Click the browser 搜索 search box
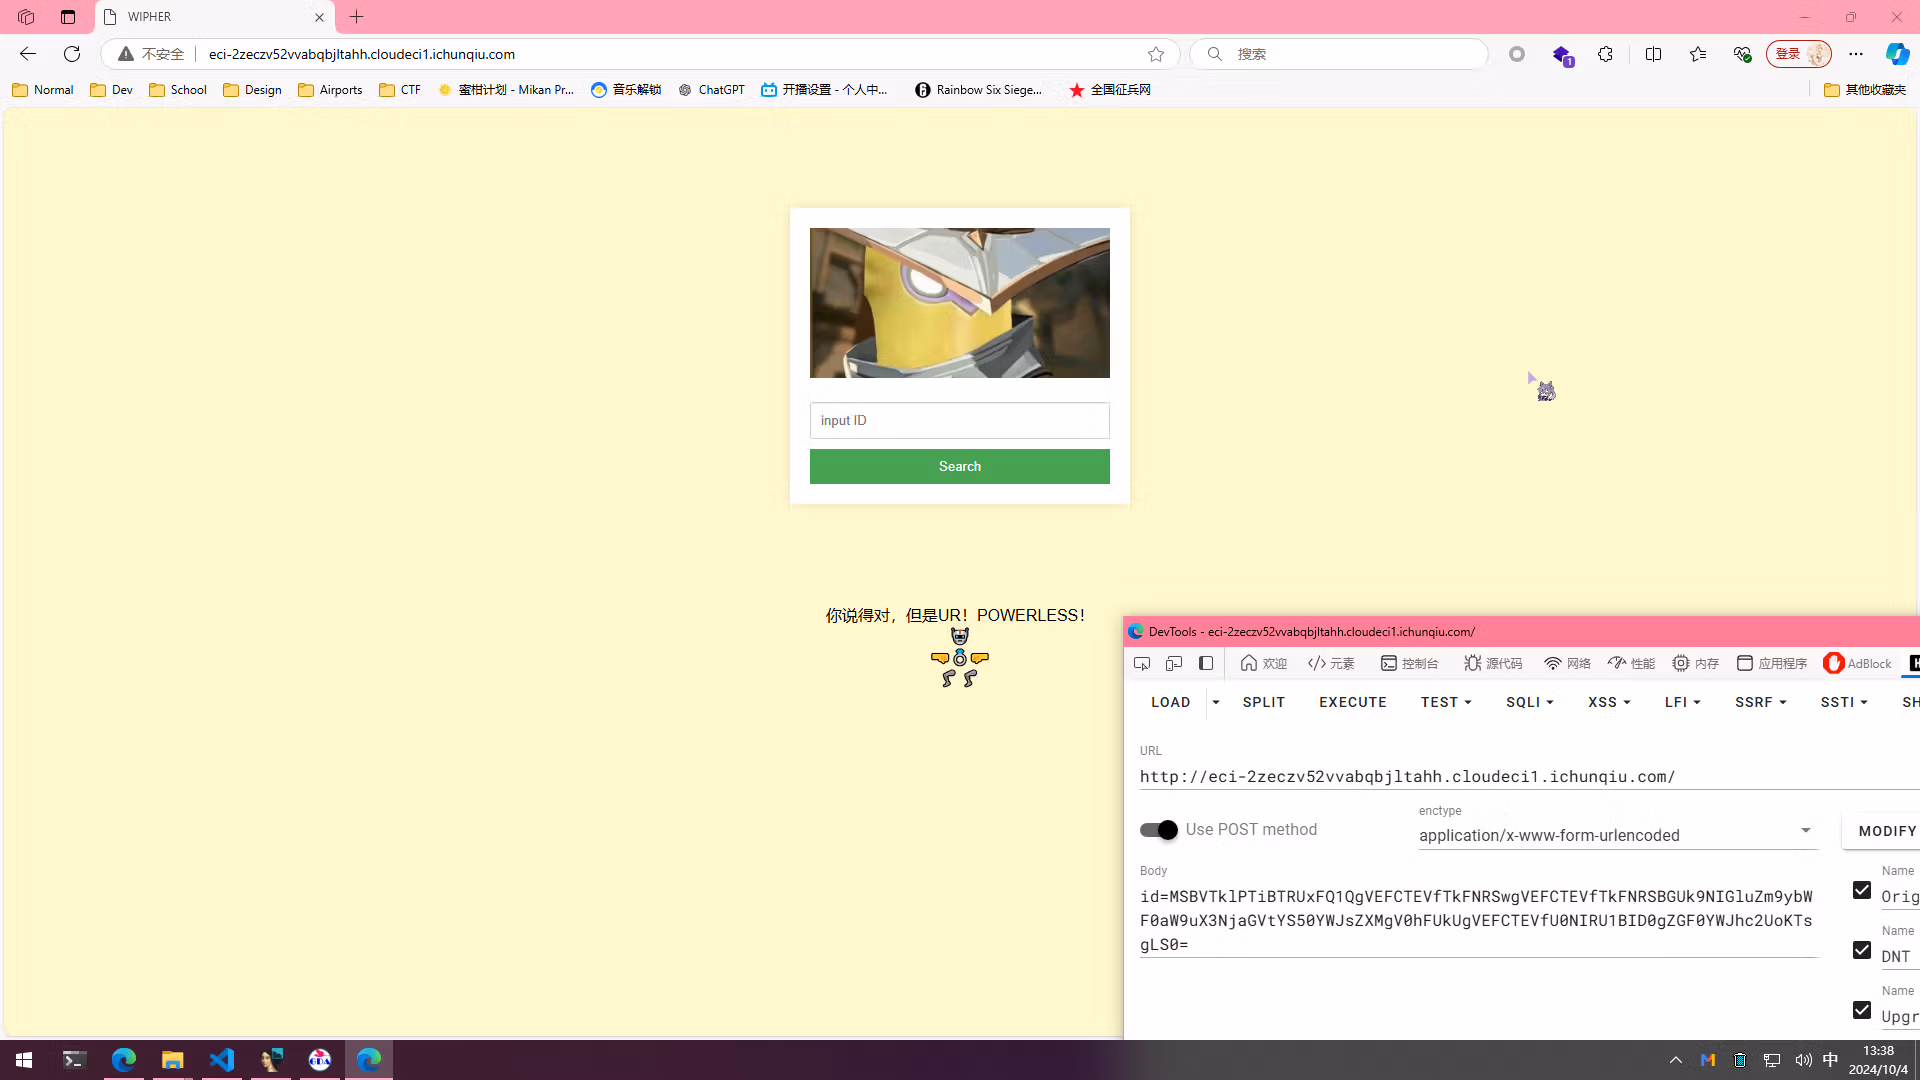The image size is (1920, 1080). coord(1339,54)
